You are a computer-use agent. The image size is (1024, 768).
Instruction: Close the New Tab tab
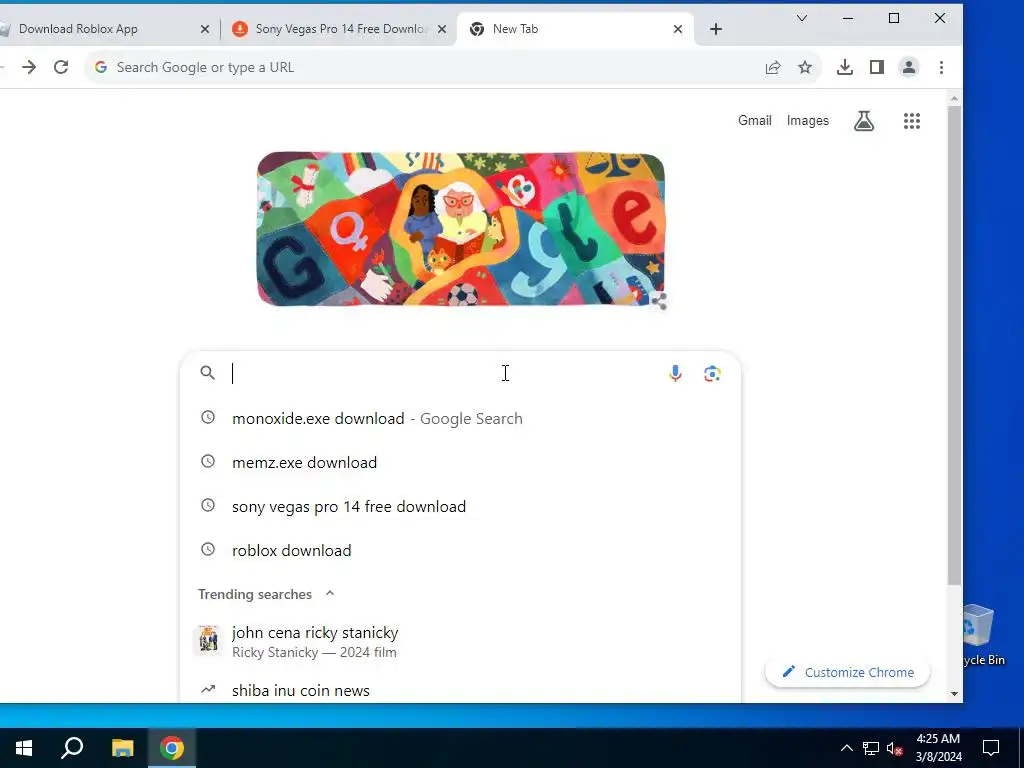(x=678, y=29)
